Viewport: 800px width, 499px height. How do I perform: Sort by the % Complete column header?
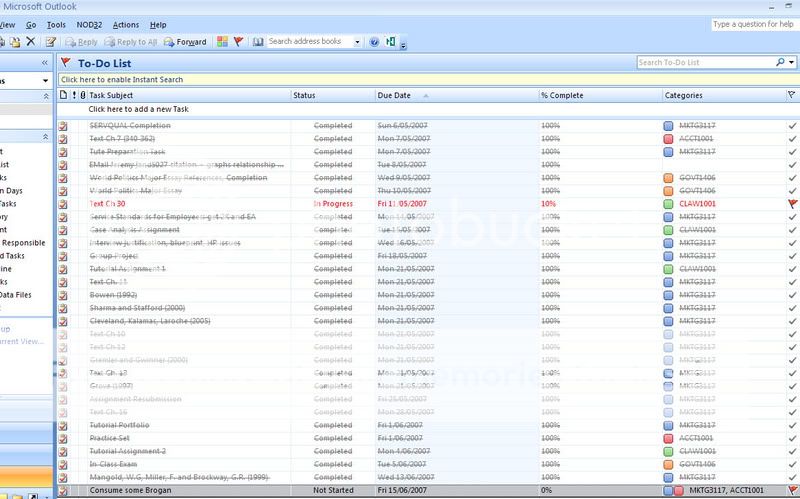coord(601,95)
